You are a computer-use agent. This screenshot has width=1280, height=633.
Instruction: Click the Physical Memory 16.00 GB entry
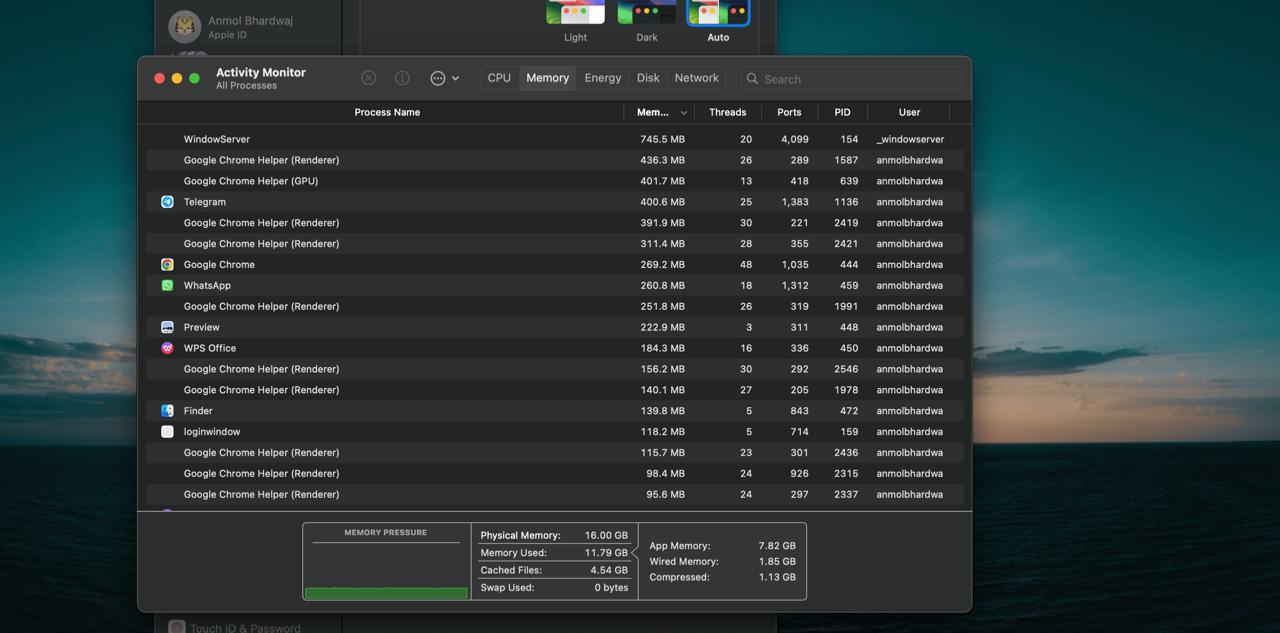pos(554,535)
